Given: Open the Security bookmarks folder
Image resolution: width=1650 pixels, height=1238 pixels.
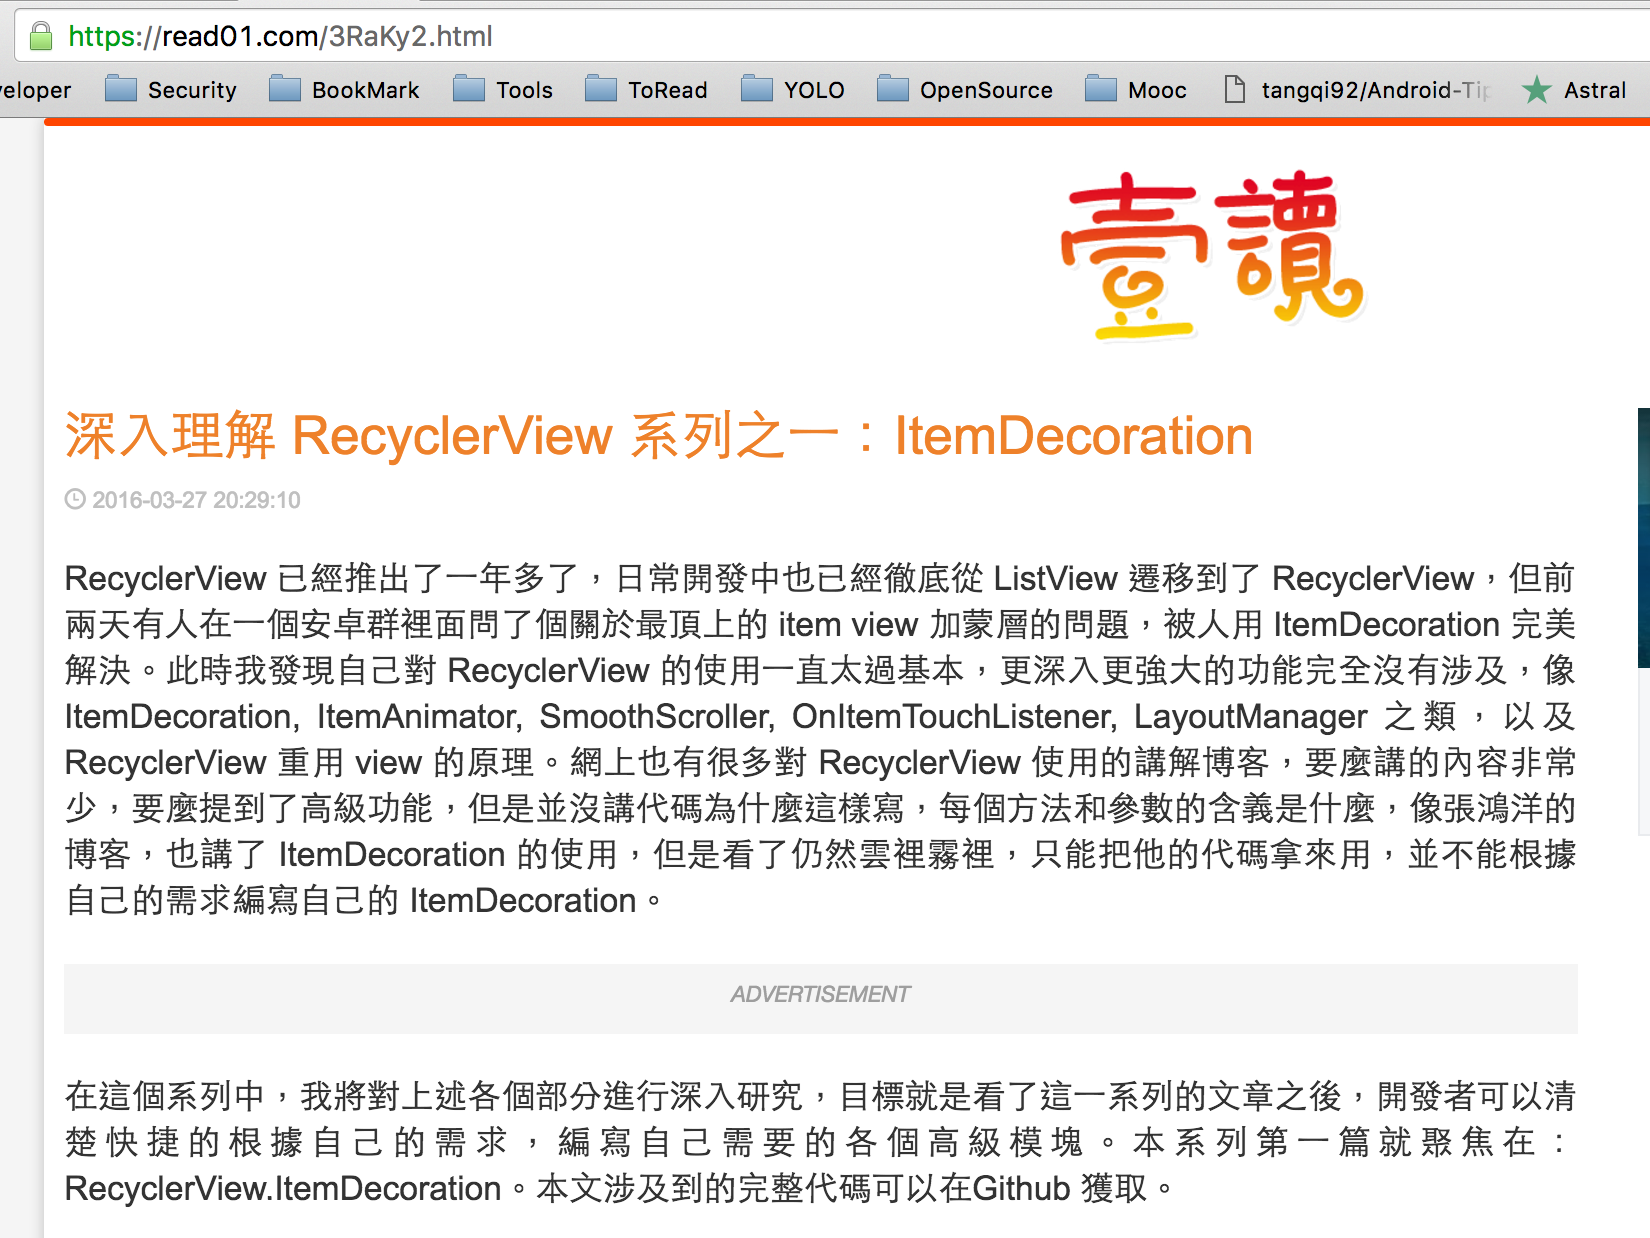Looking at the screenshot, I should (x=171, y=90).
